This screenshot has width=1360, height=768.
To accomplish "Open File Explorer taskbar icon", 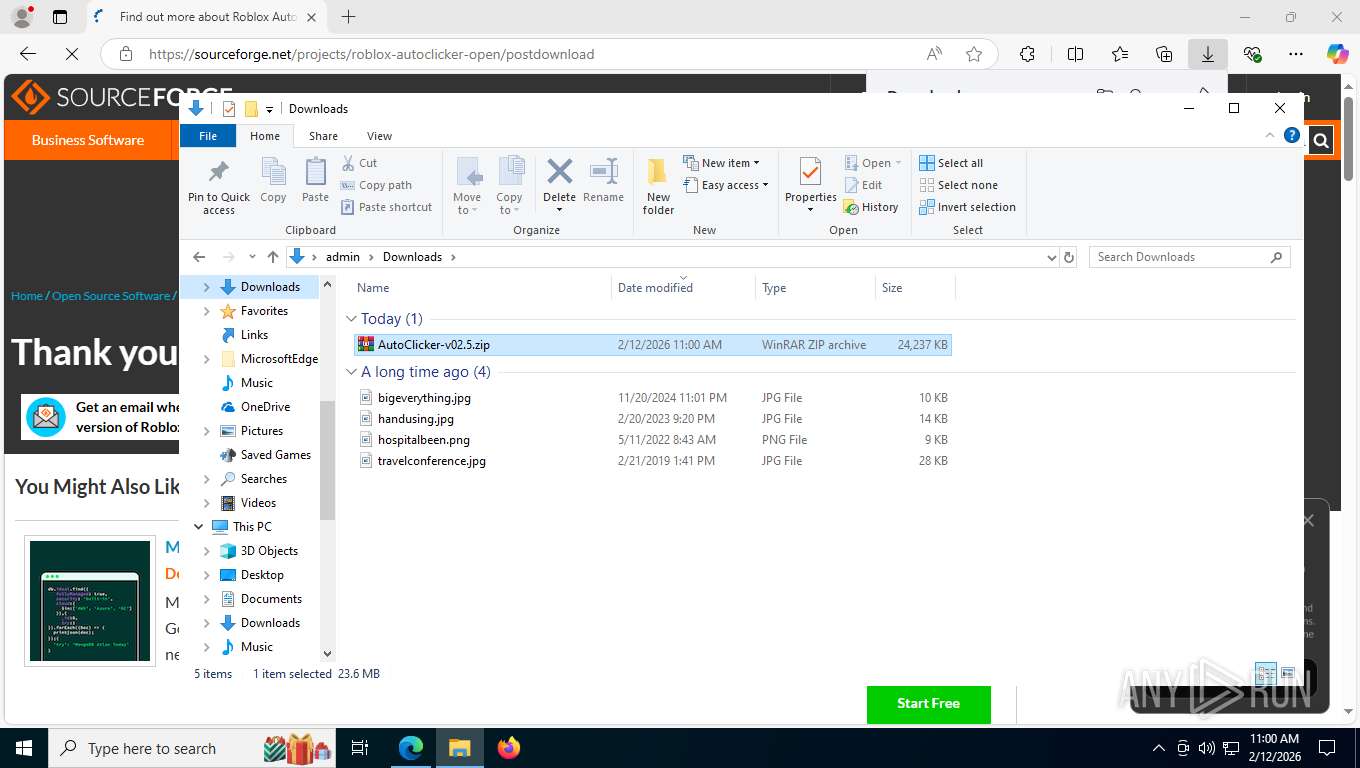I will tap(459, 748).
